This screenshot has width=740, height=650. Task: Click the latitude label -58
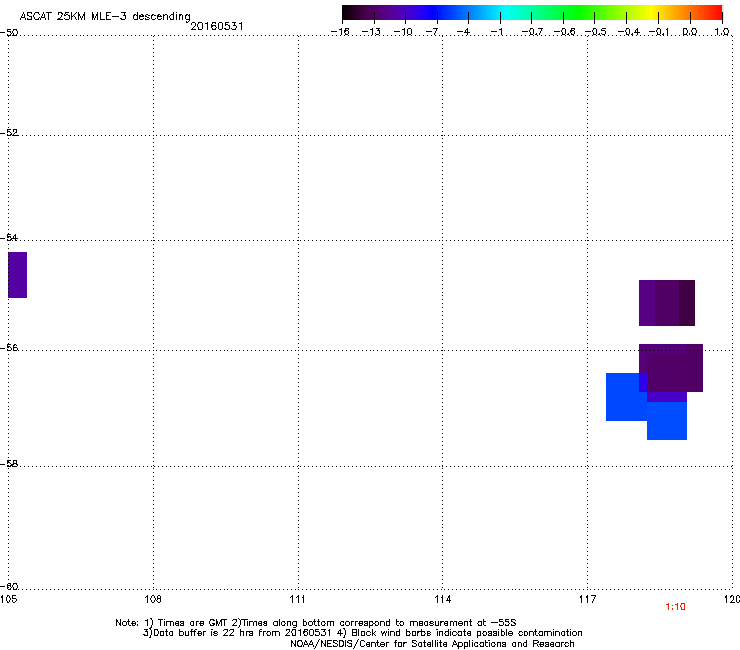9,464
